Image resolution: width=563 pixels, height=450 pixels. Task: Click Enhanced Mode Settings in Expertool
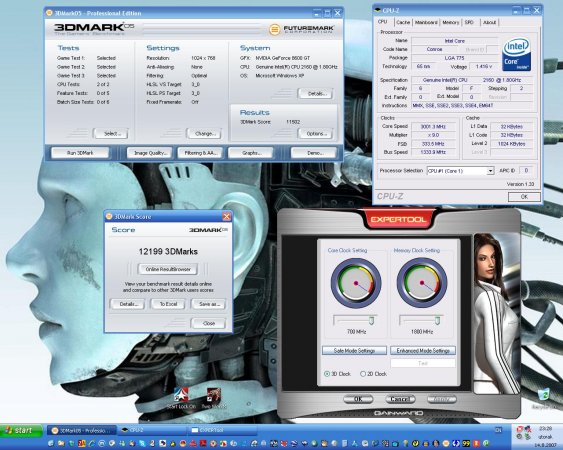(423, 351)
